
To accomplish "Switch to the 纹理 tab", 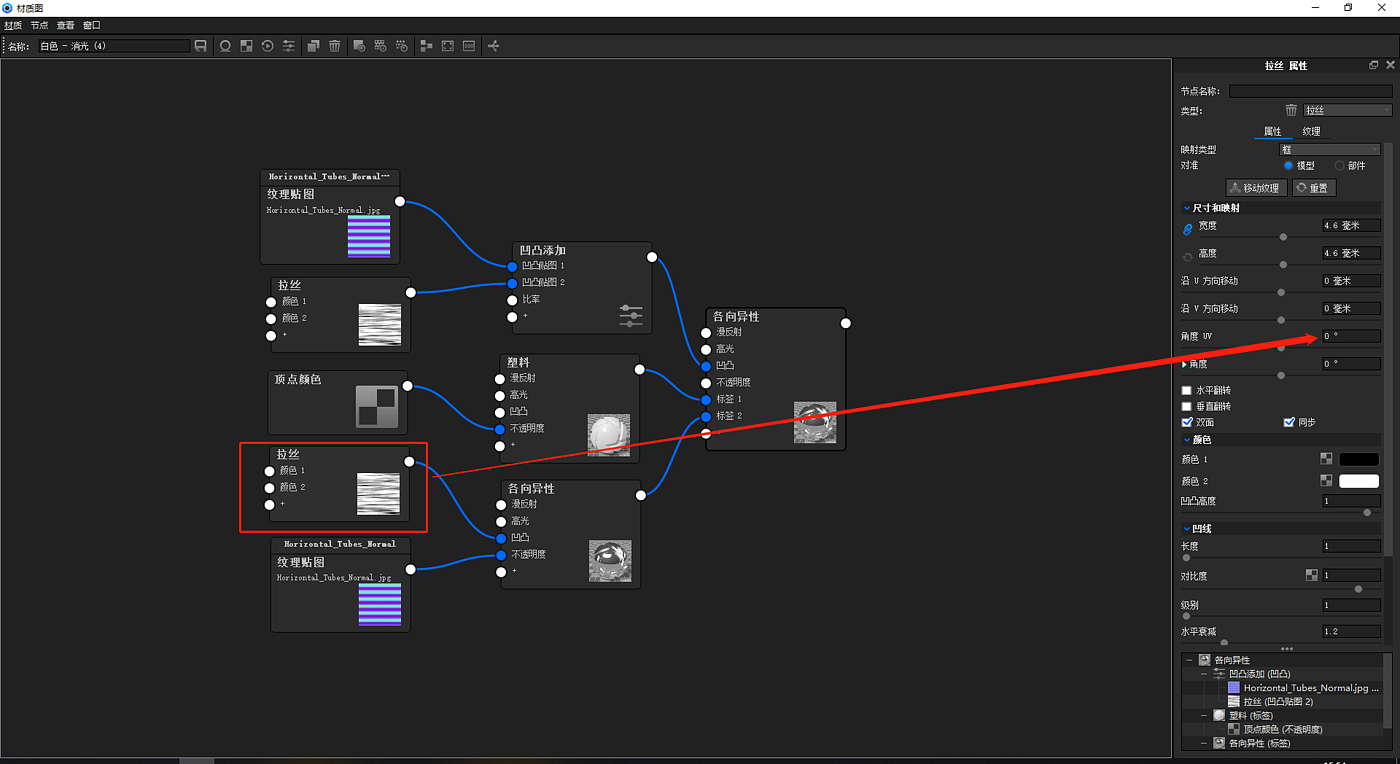I will tap(1311, 131).
